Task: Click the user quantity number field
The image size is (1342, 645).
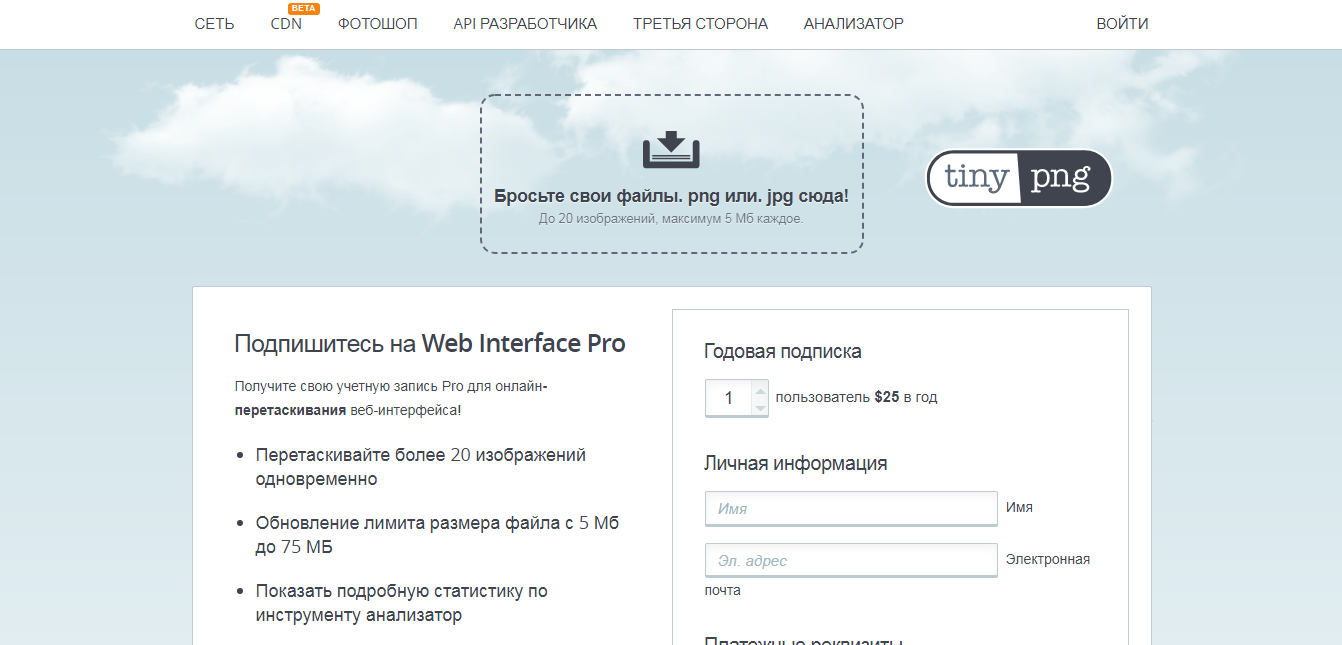Action: click(x=729, y=398)
